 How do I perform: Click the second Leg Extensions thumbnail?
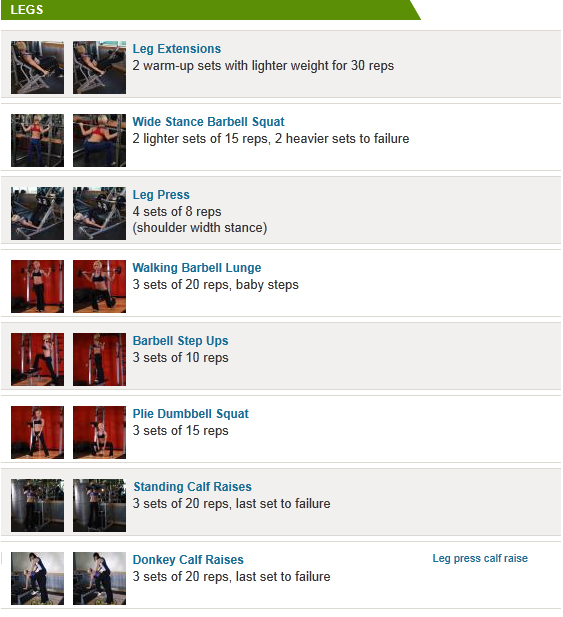coord(100,67)
